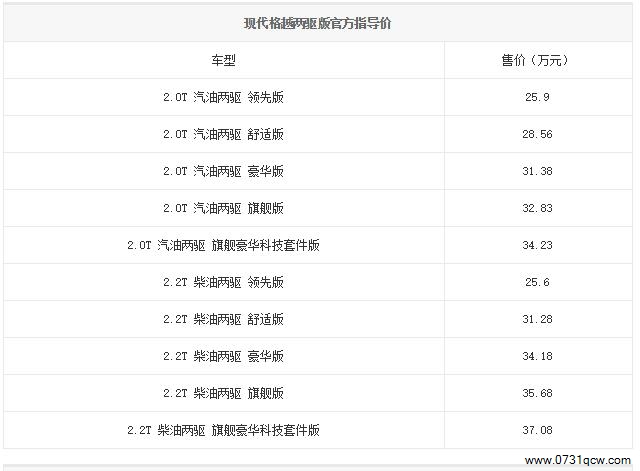Viewport: 640px width, 471px height.
Task: Select the 2.2T 柴油两驱 领先版 cell
Action: pyautogui.click(x=223, y=282)
